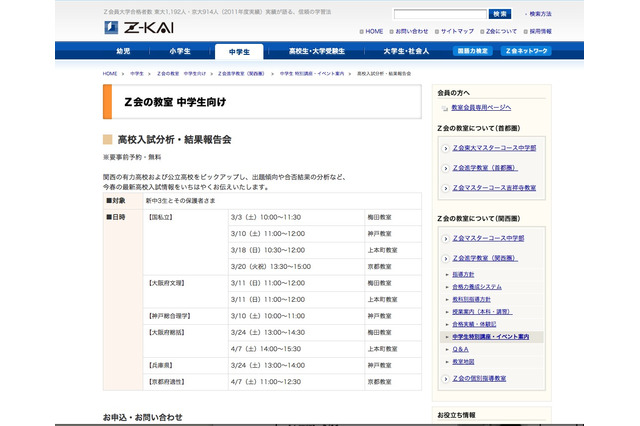Image resolution: width=640 pixels, height=426 pixels.
Task: Open Z会マスターコース吉祥寺教室 link
Action: (x=494, y=188)
